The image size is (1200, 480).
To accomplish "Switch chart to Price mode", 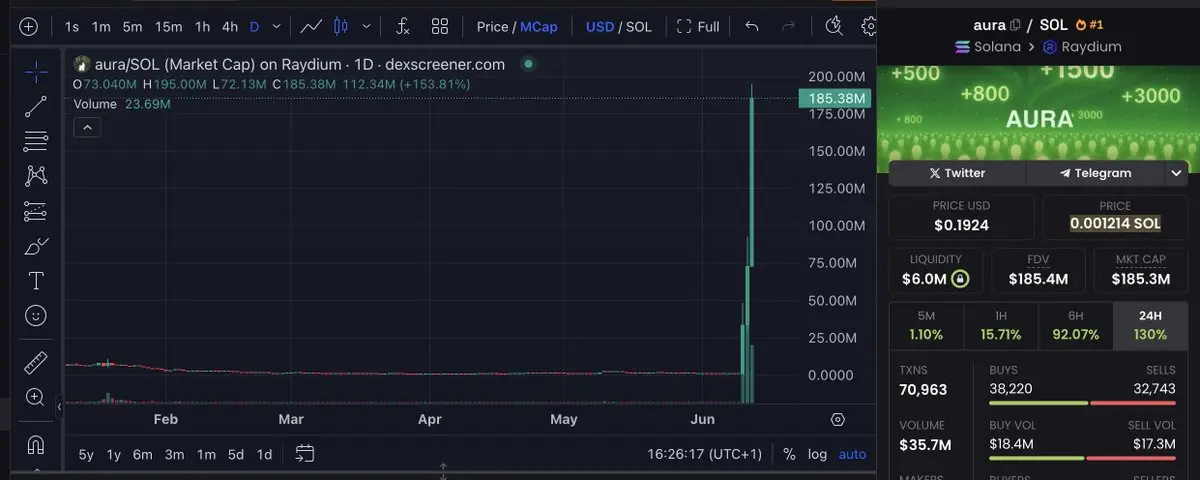I will (x=492, y=27).
